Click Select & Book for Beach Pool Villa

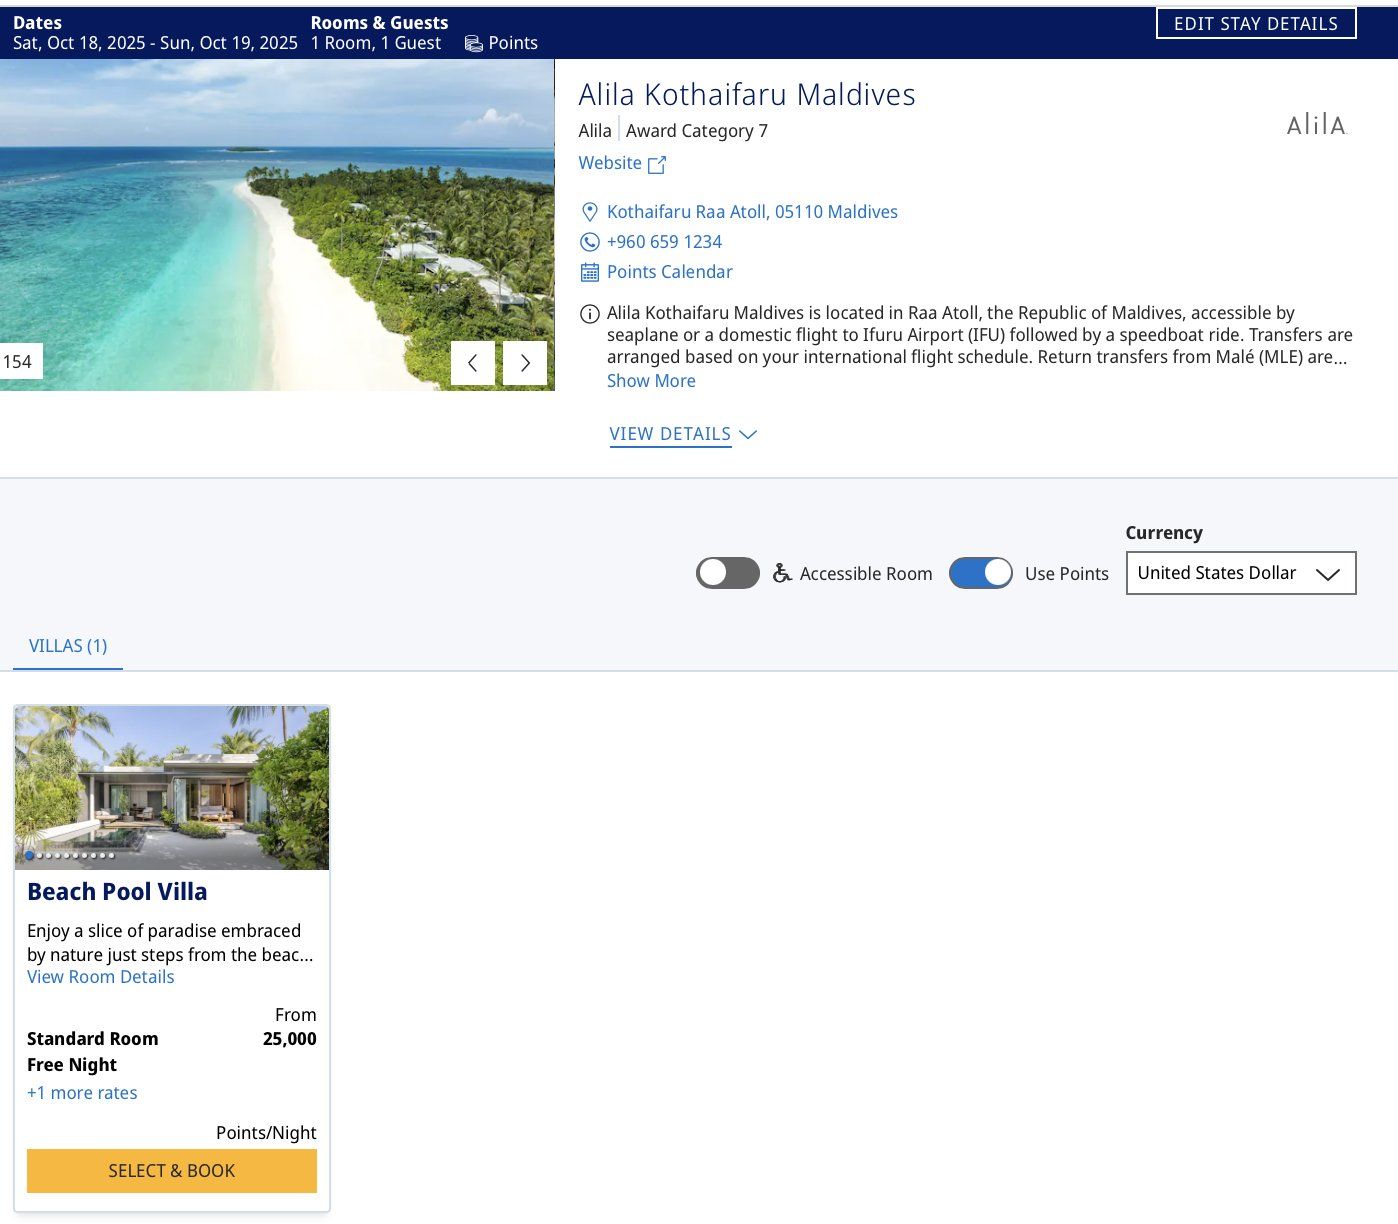(172, 1171)
